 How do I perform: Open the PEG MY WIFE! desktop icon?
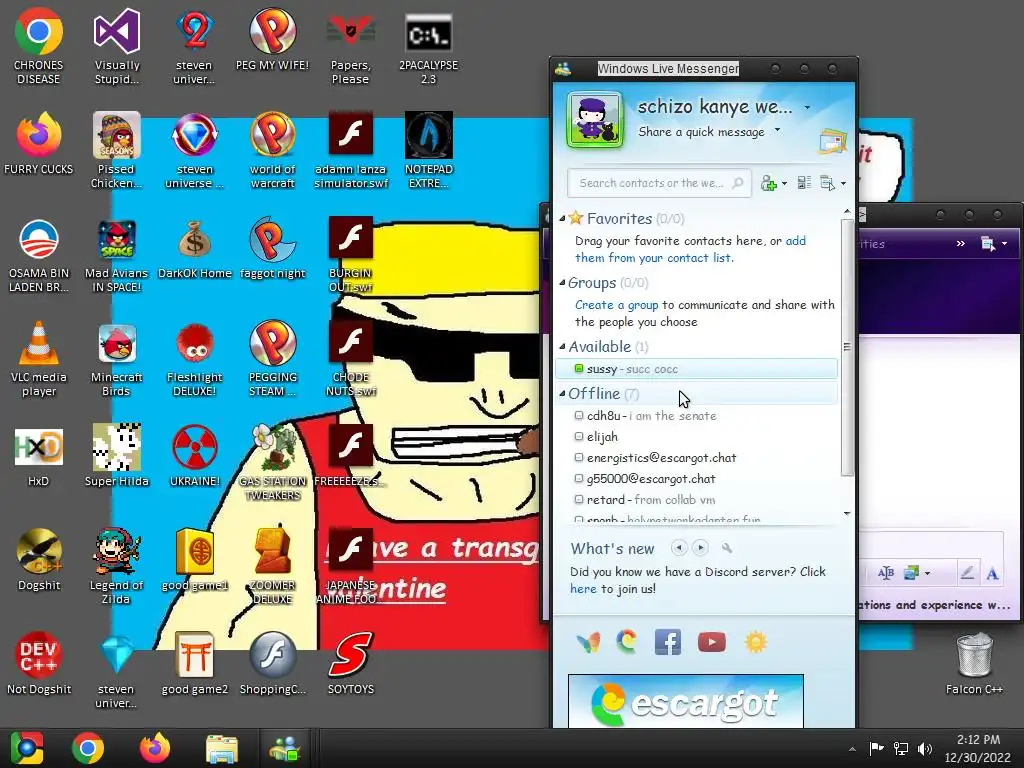tap(272, 39)
